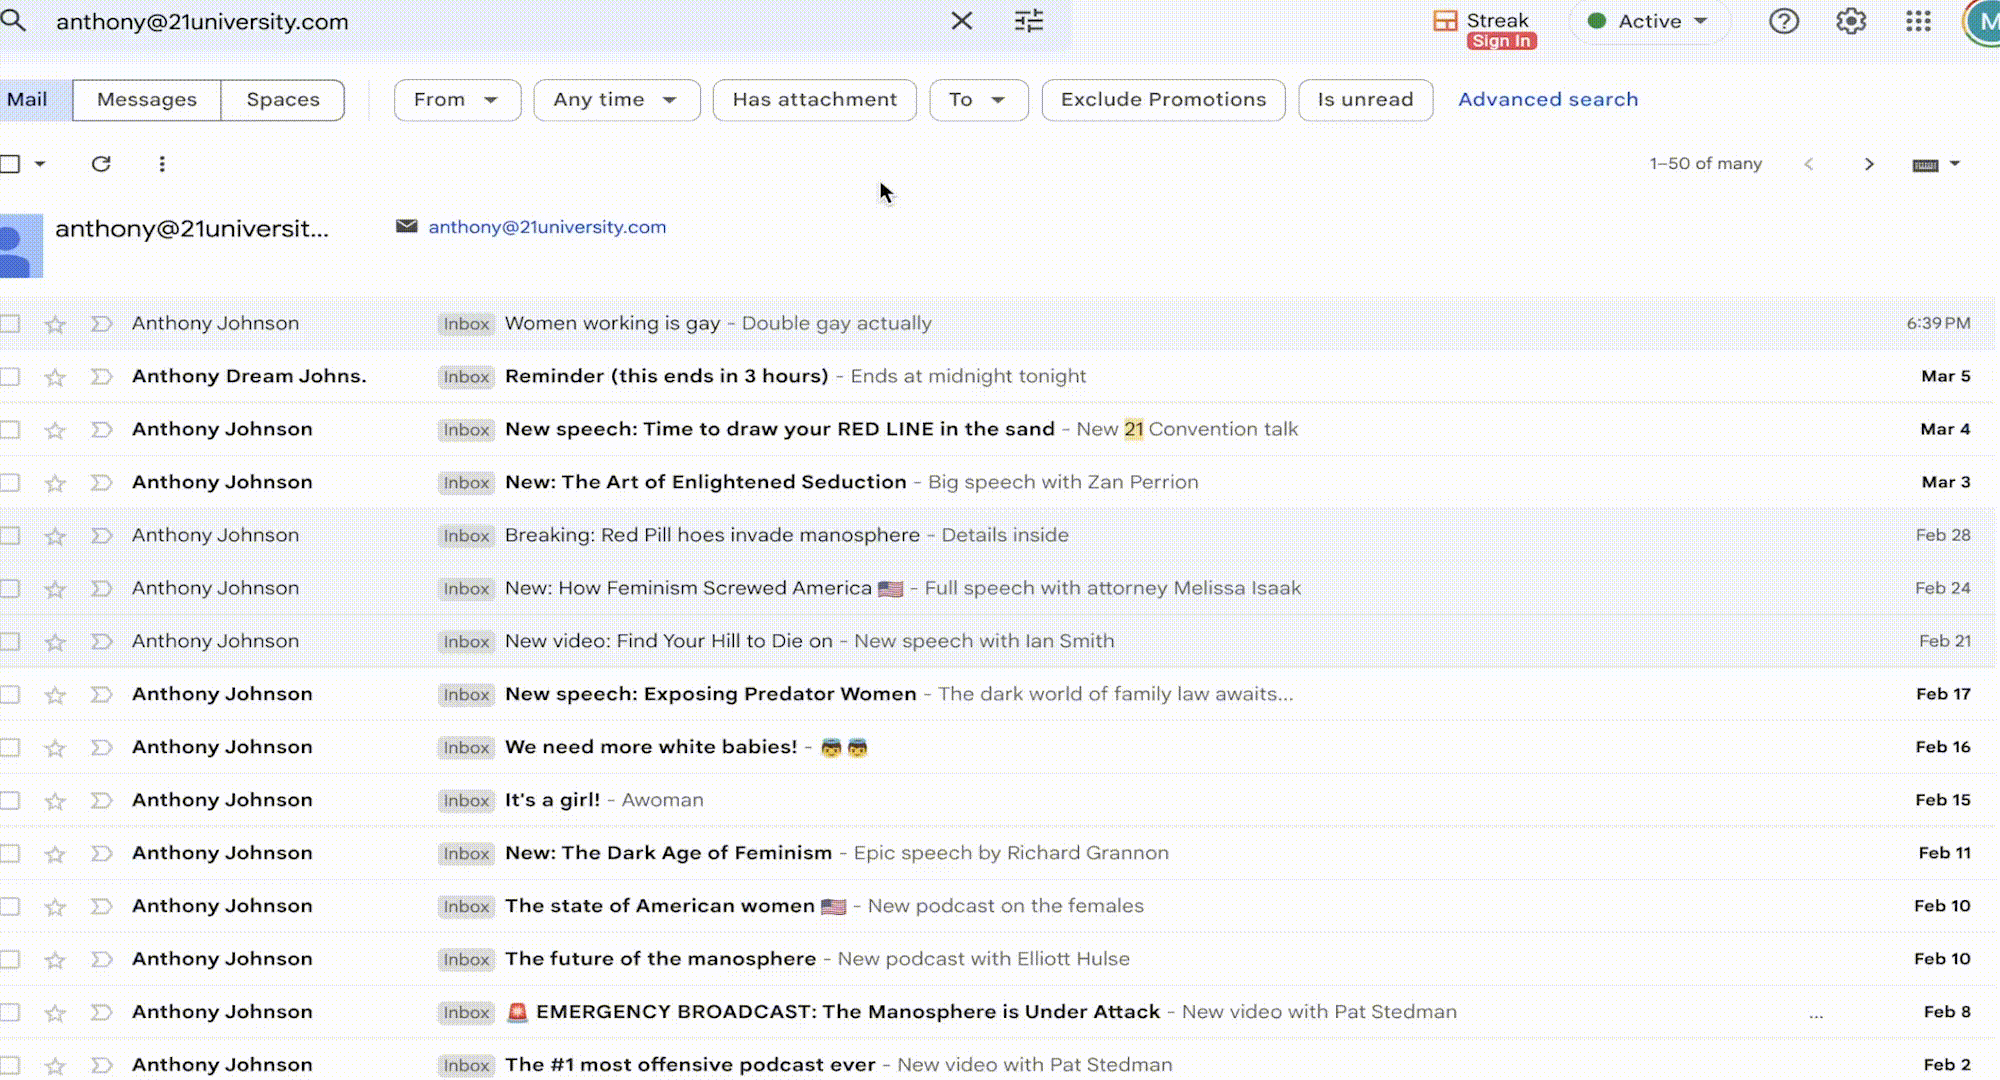Image resolution: width=2000 pixels, height=1080 pixels.
Task: Open the Settings gear
Action: (x=1851, y=21)
